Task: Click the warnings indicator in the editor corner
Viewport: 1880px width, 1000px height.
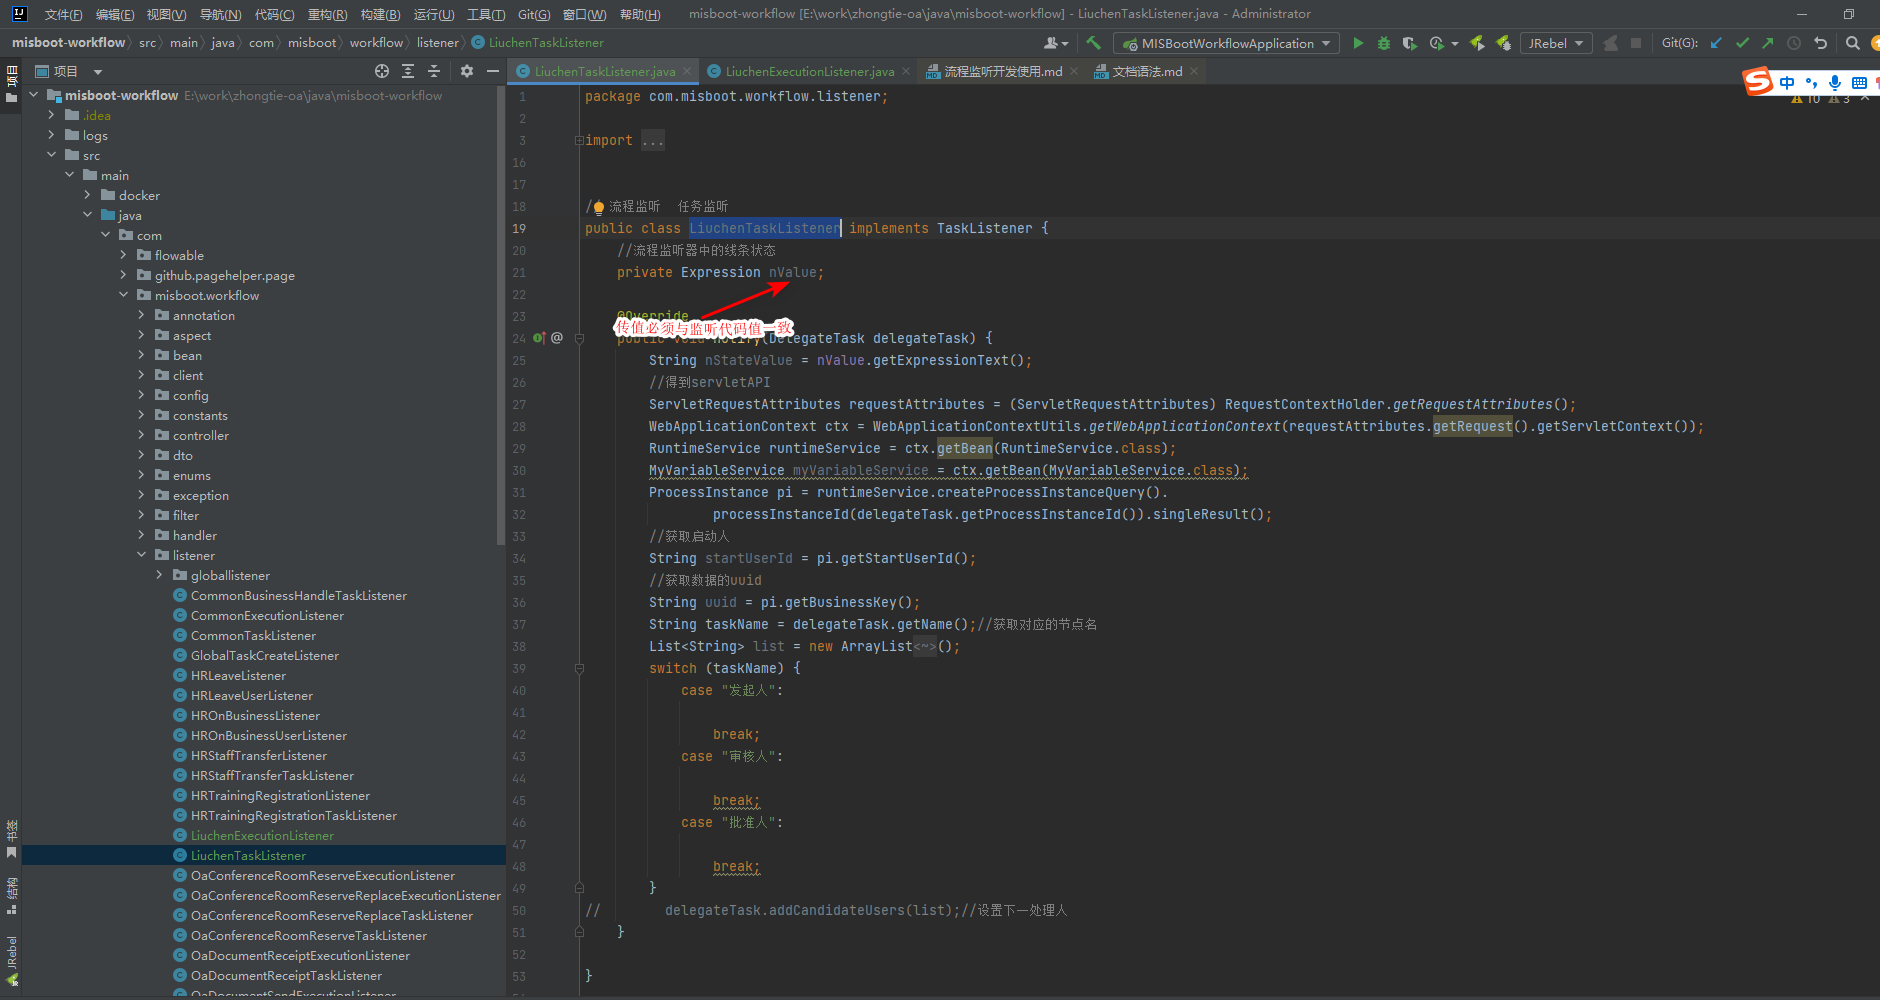Action: click(x=1821, y=99)
